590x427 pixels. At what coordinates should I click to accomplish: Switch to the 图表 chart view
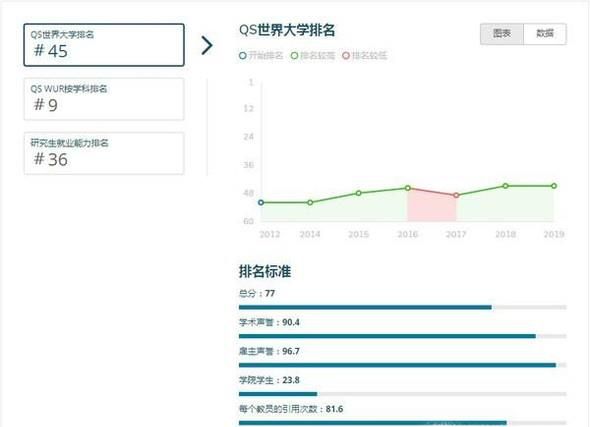tap(502, 34)
